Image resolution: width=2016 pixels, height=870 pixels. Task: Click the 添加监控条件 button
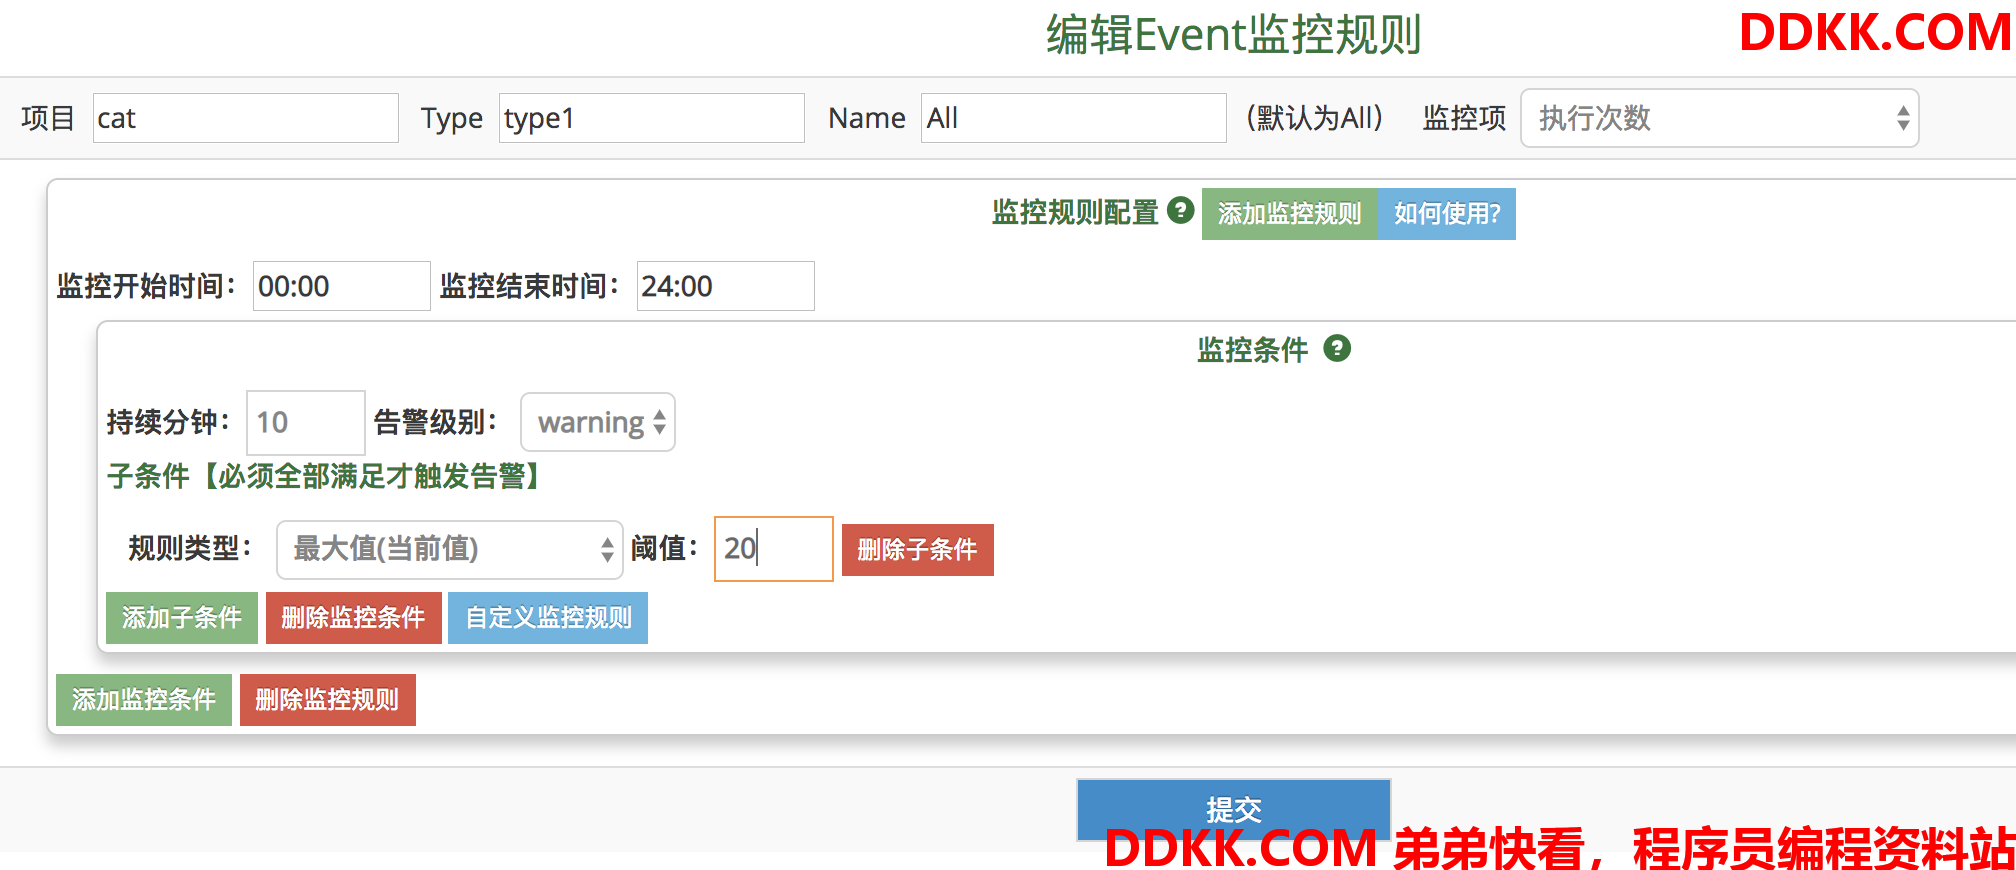click(144, 700)
